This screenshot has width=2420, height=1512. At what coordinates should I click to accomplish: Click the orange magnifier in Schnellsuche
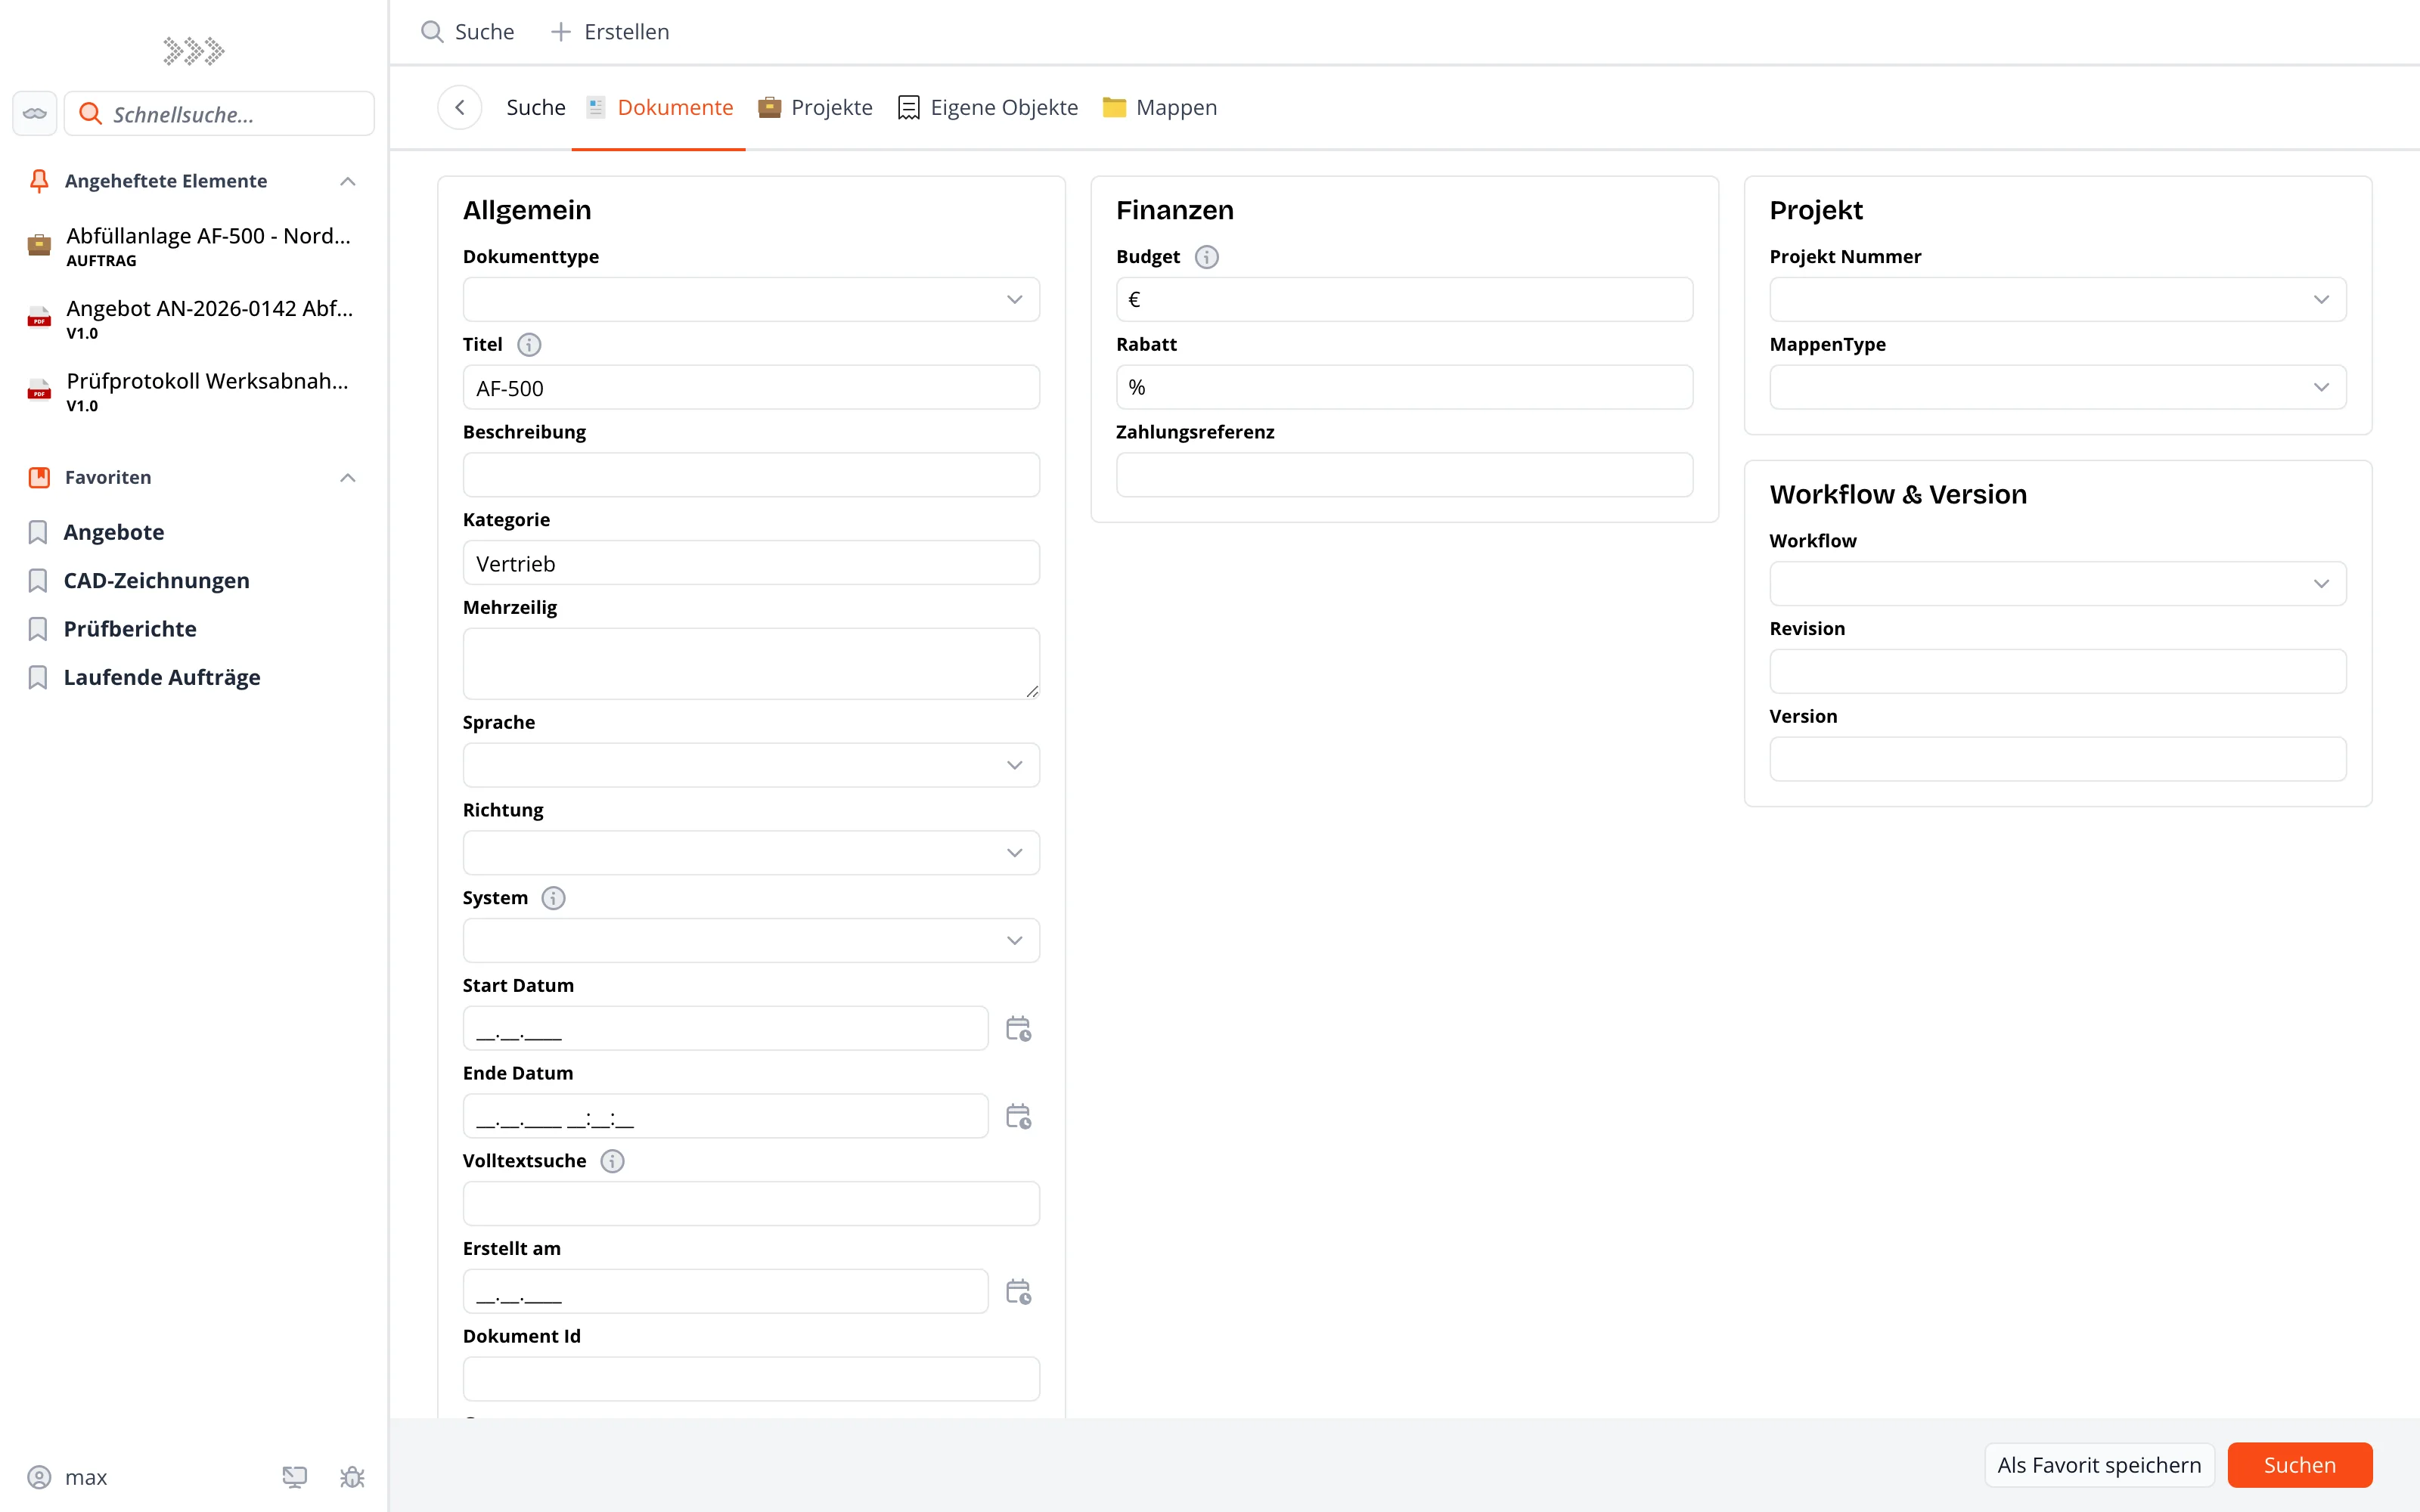pos(90,114)
